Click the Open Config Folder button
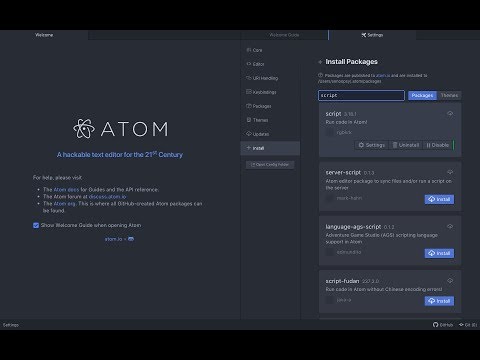Screen dimensions: 480x360 coord(270,165)
